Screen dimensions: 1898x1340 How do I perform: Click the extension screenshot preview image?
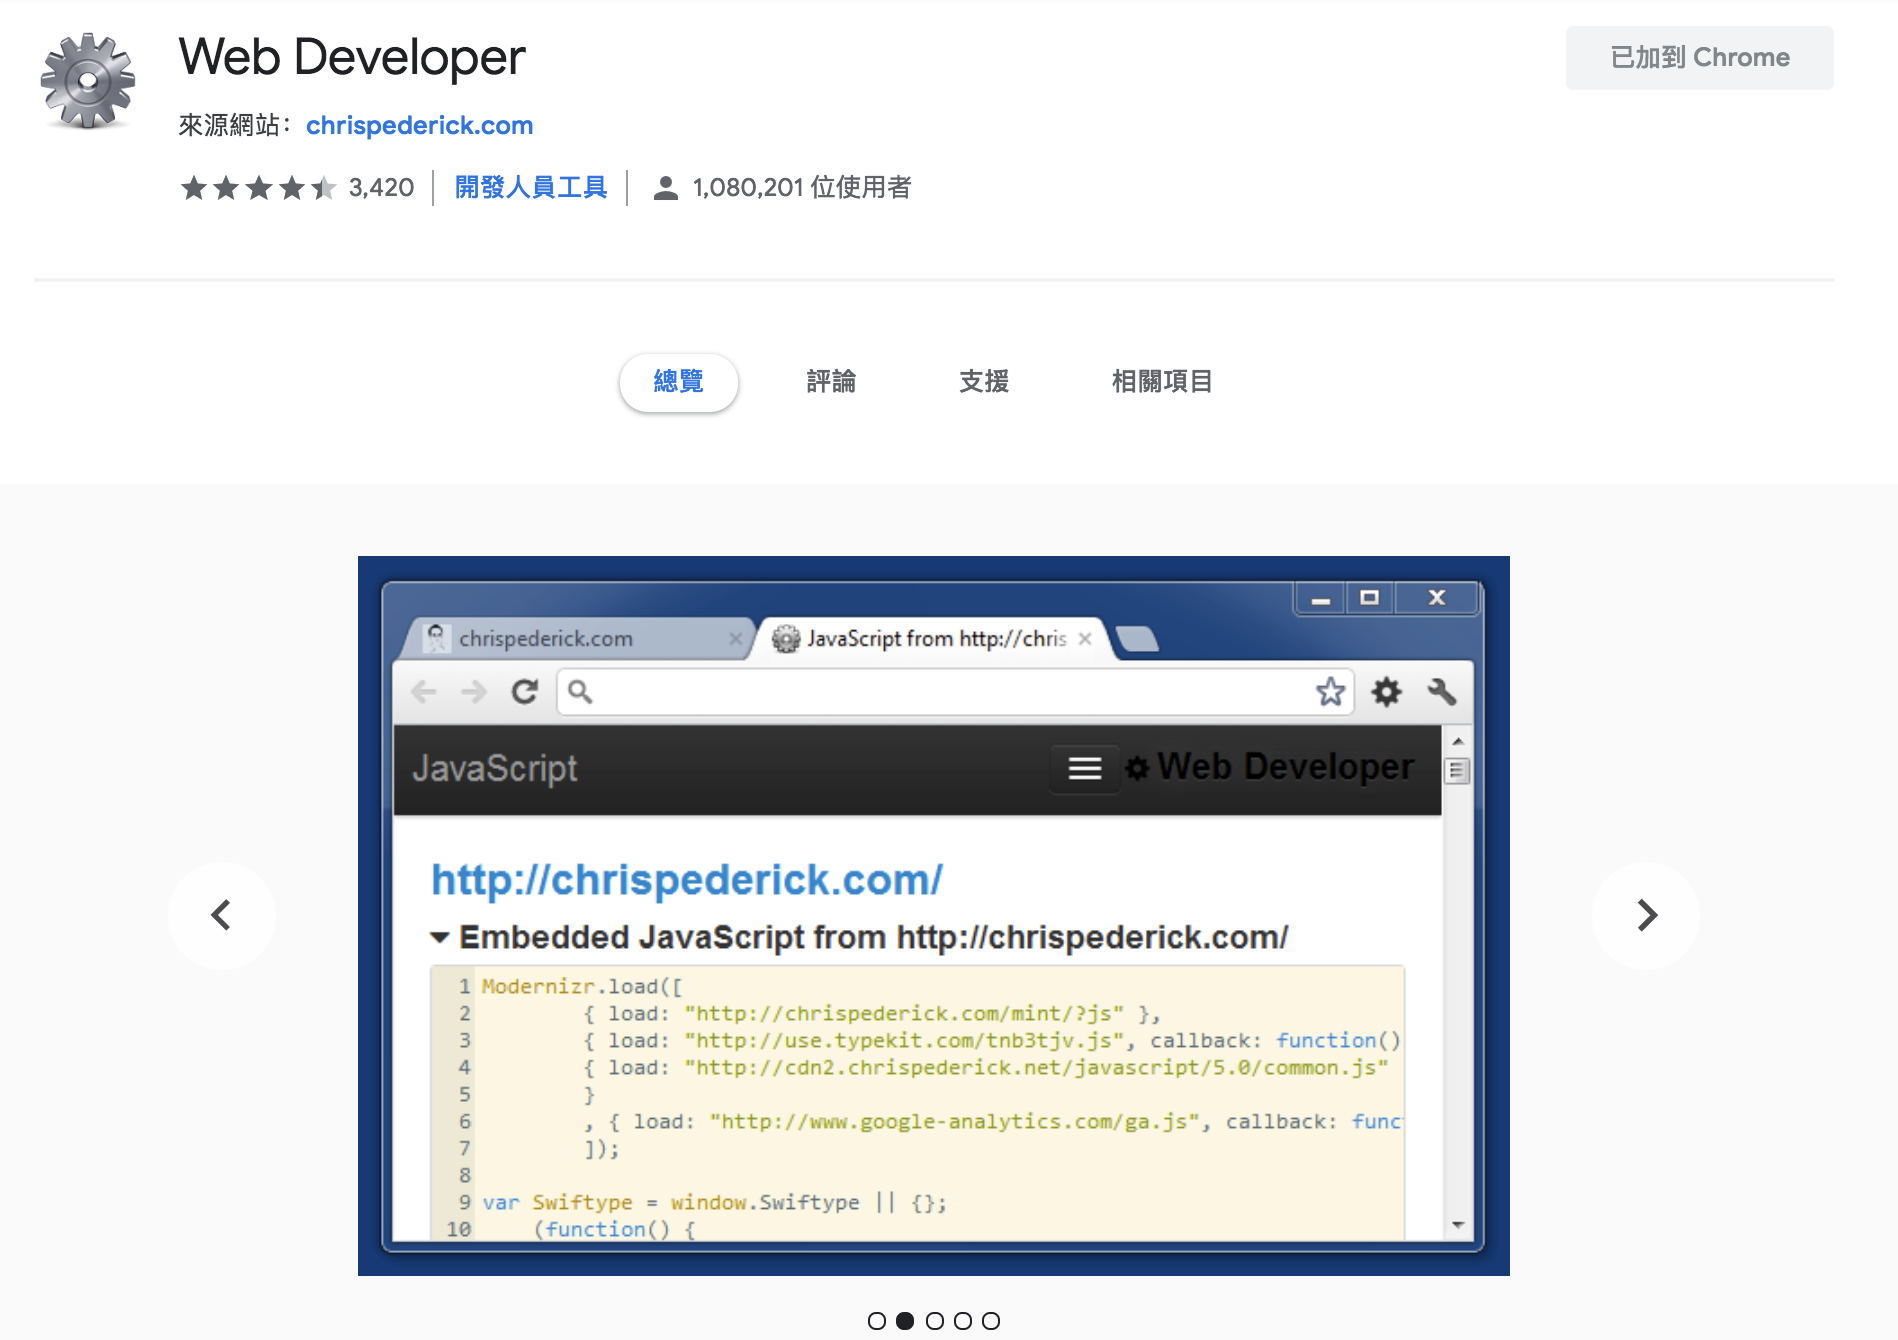(934, 916)
